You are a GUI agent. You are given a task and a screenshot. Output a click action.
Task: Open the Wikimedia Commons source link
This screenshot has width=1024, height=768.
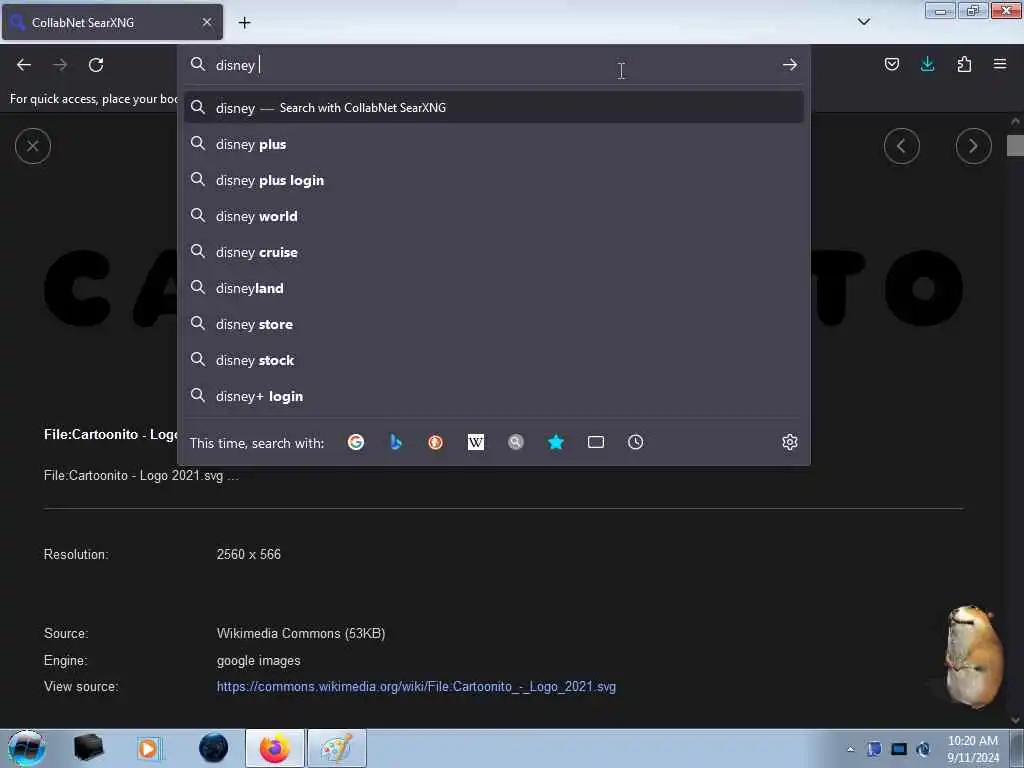click(x=416, y=686)
